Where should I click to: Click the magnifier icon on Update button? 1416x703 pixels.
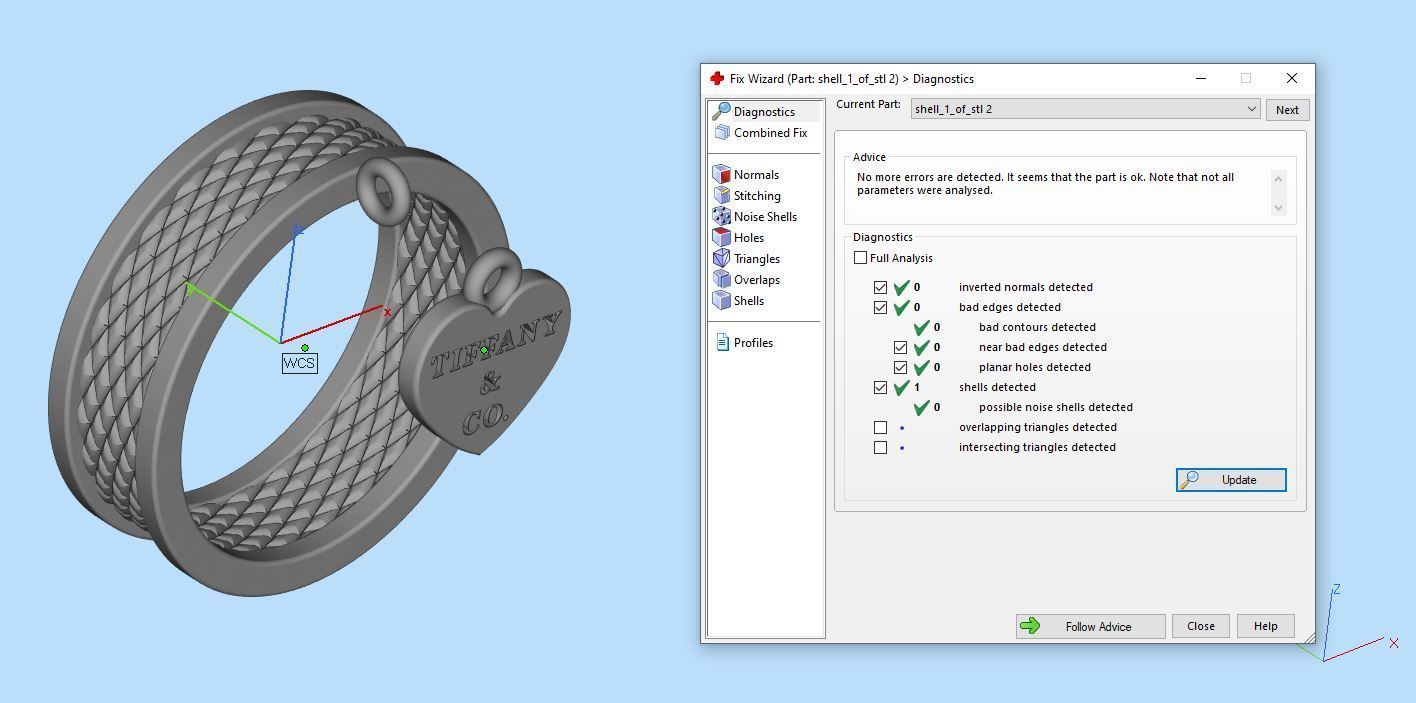1190,480
